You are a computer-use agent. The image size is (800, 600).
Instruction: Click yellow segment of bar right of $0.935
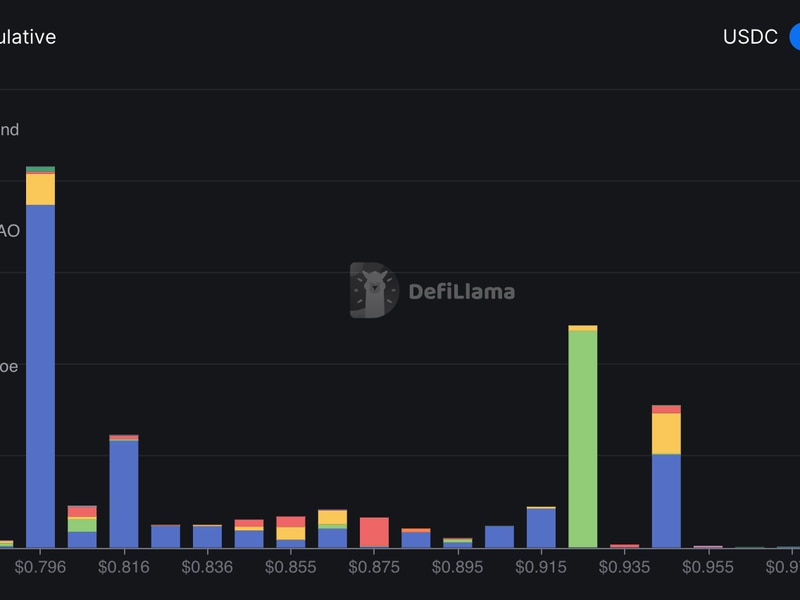tap(666, 433)
